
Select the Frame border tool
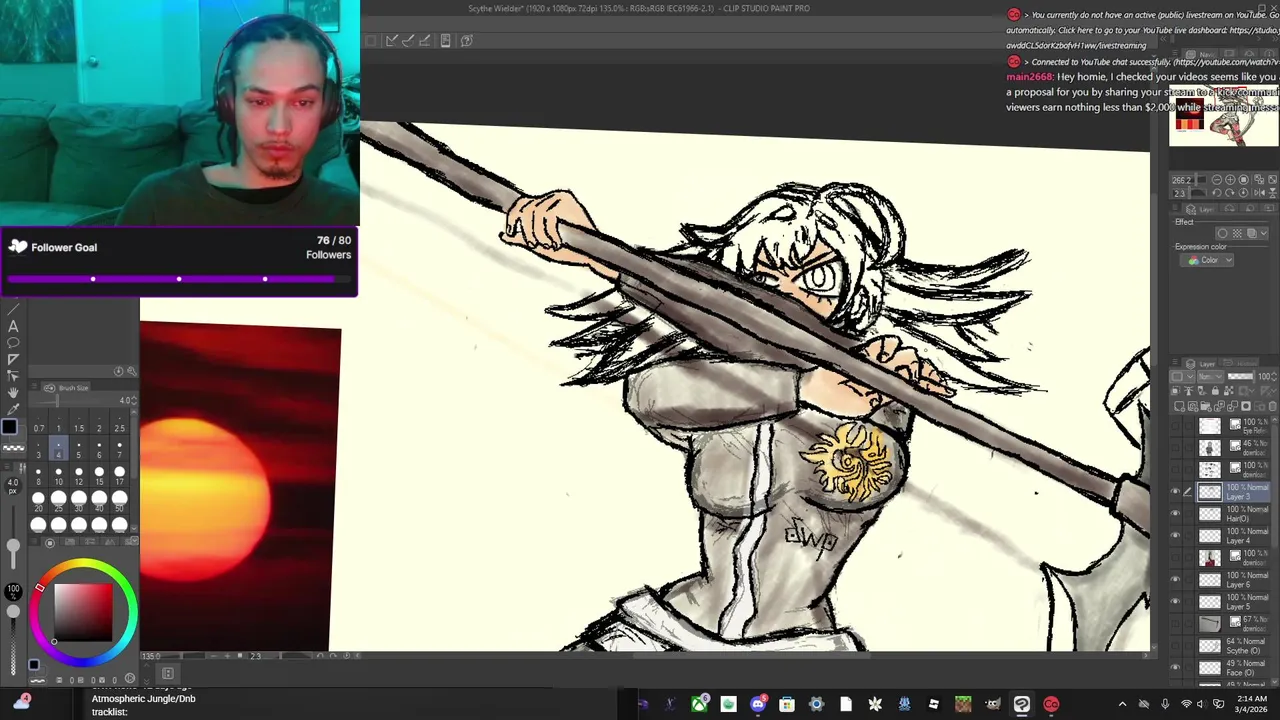coord(13,358)
